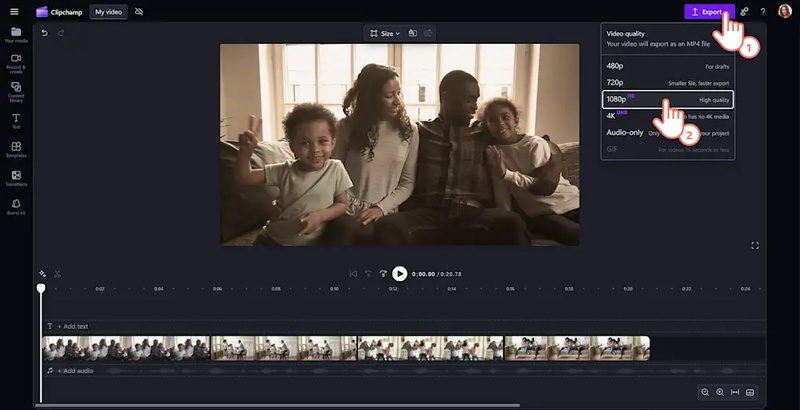The image size is (800, 410).
Task: Click the Export button
Action: tap(708, 12)
